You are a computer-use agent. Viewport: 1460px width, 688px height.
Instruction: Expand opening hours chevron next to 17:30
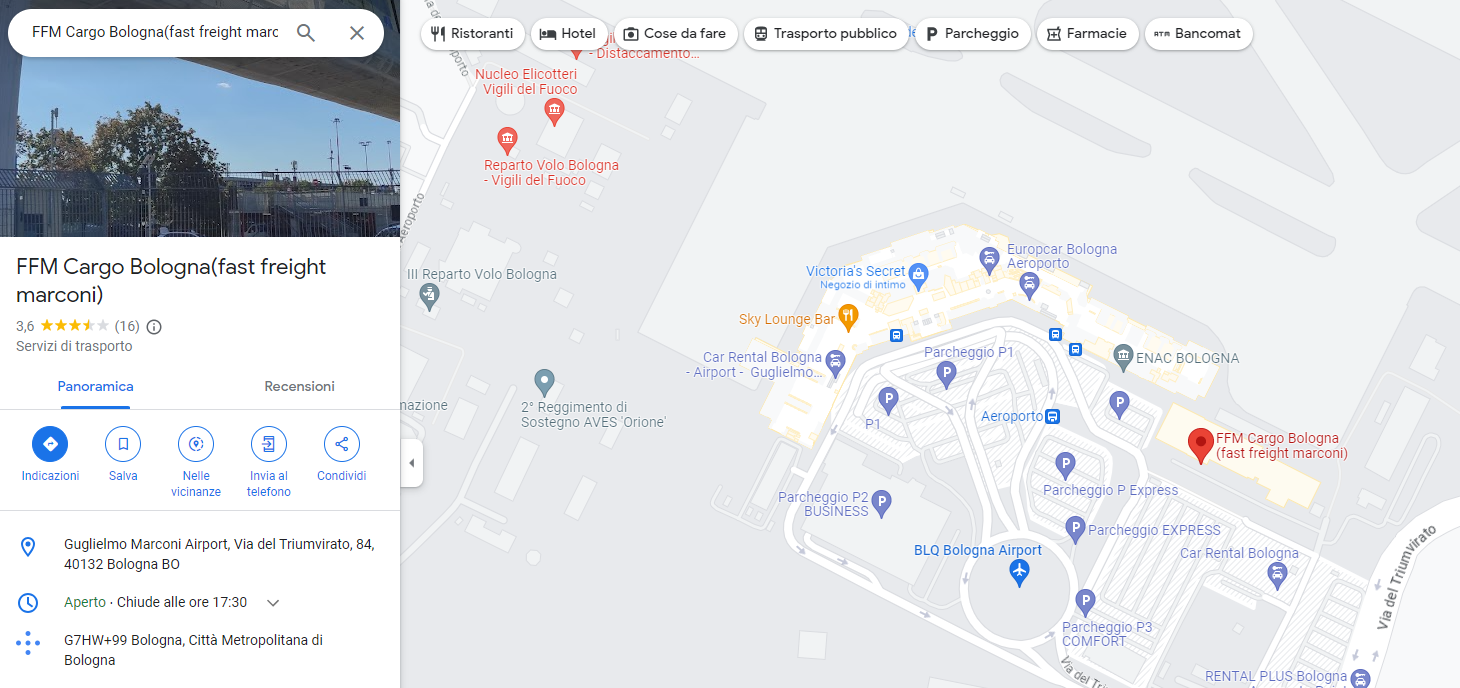pos(273,603)
